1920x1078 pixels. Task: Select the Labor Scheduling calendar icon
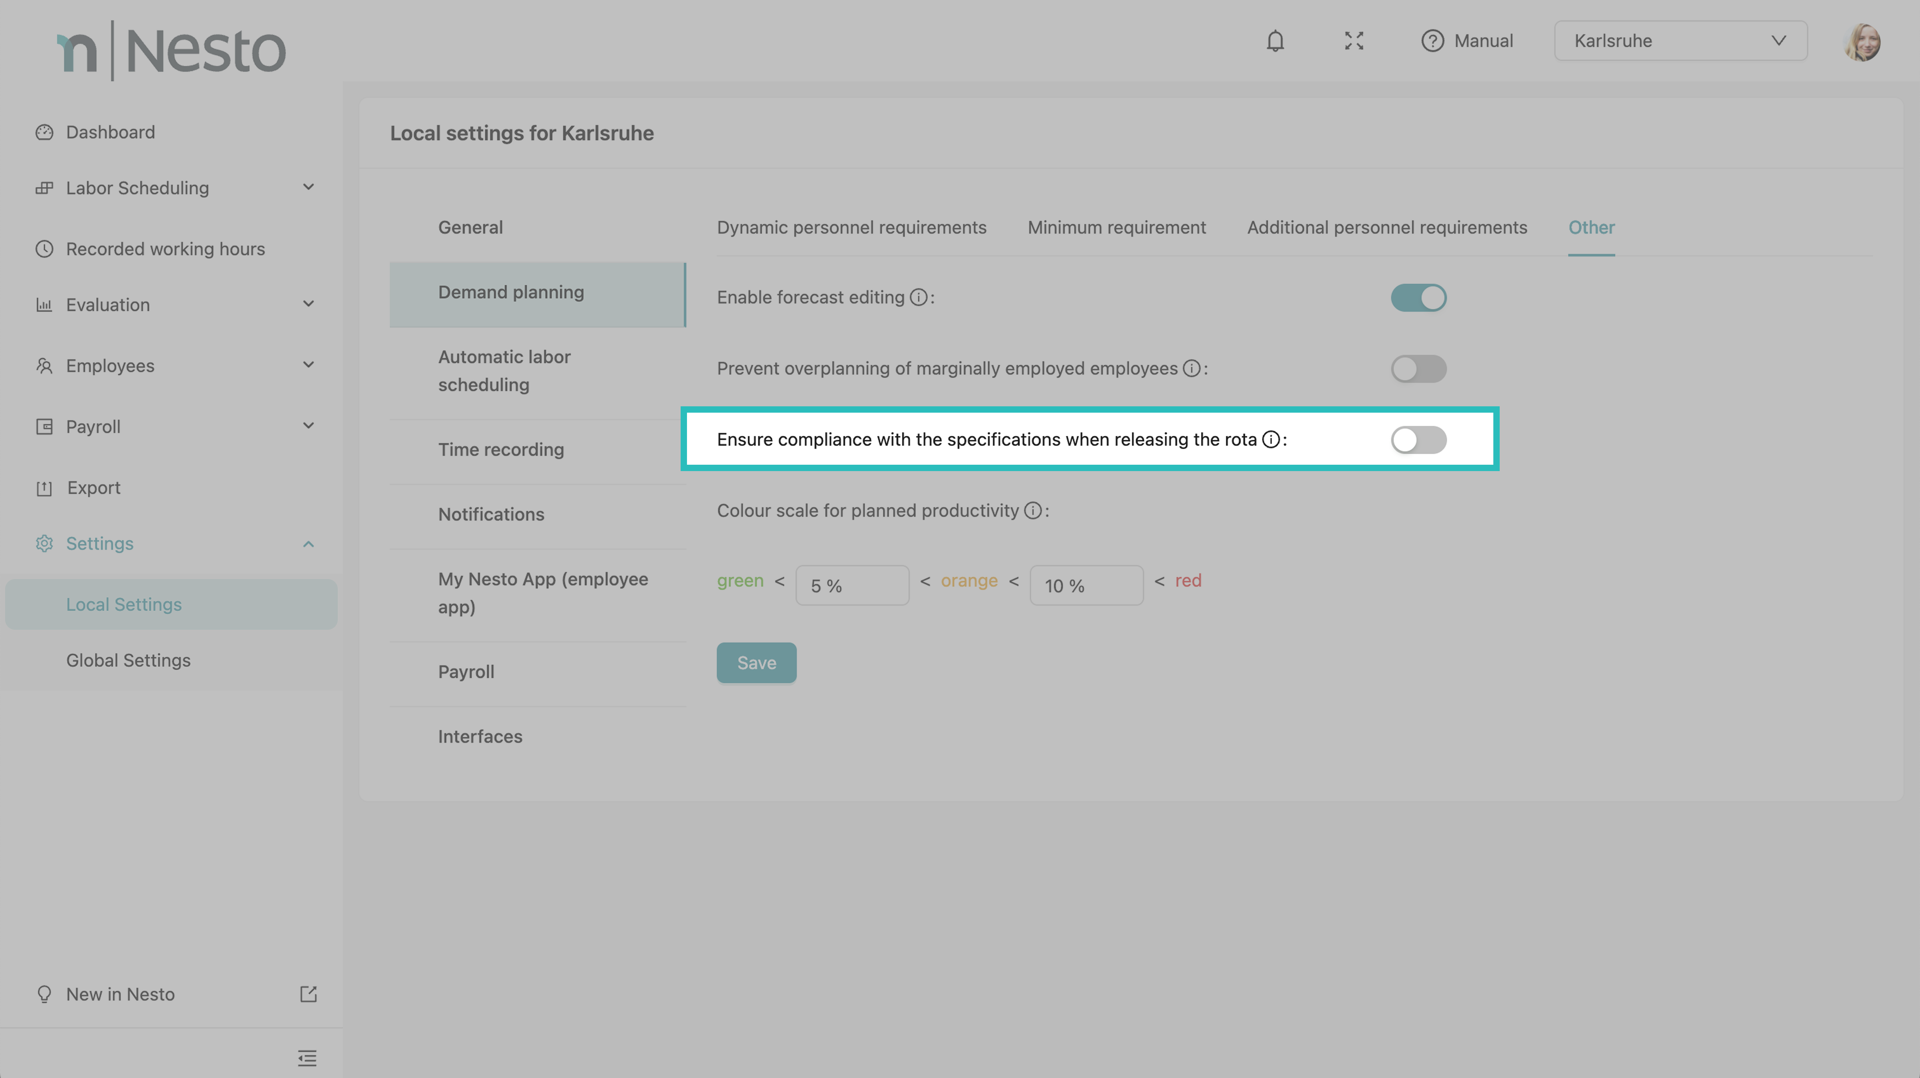point(45,188)
